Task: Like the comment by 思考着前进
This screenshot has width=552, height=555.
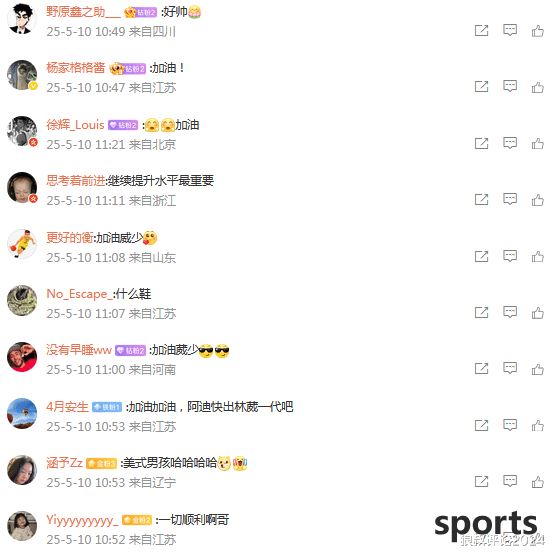Action: tap(537, 200)
